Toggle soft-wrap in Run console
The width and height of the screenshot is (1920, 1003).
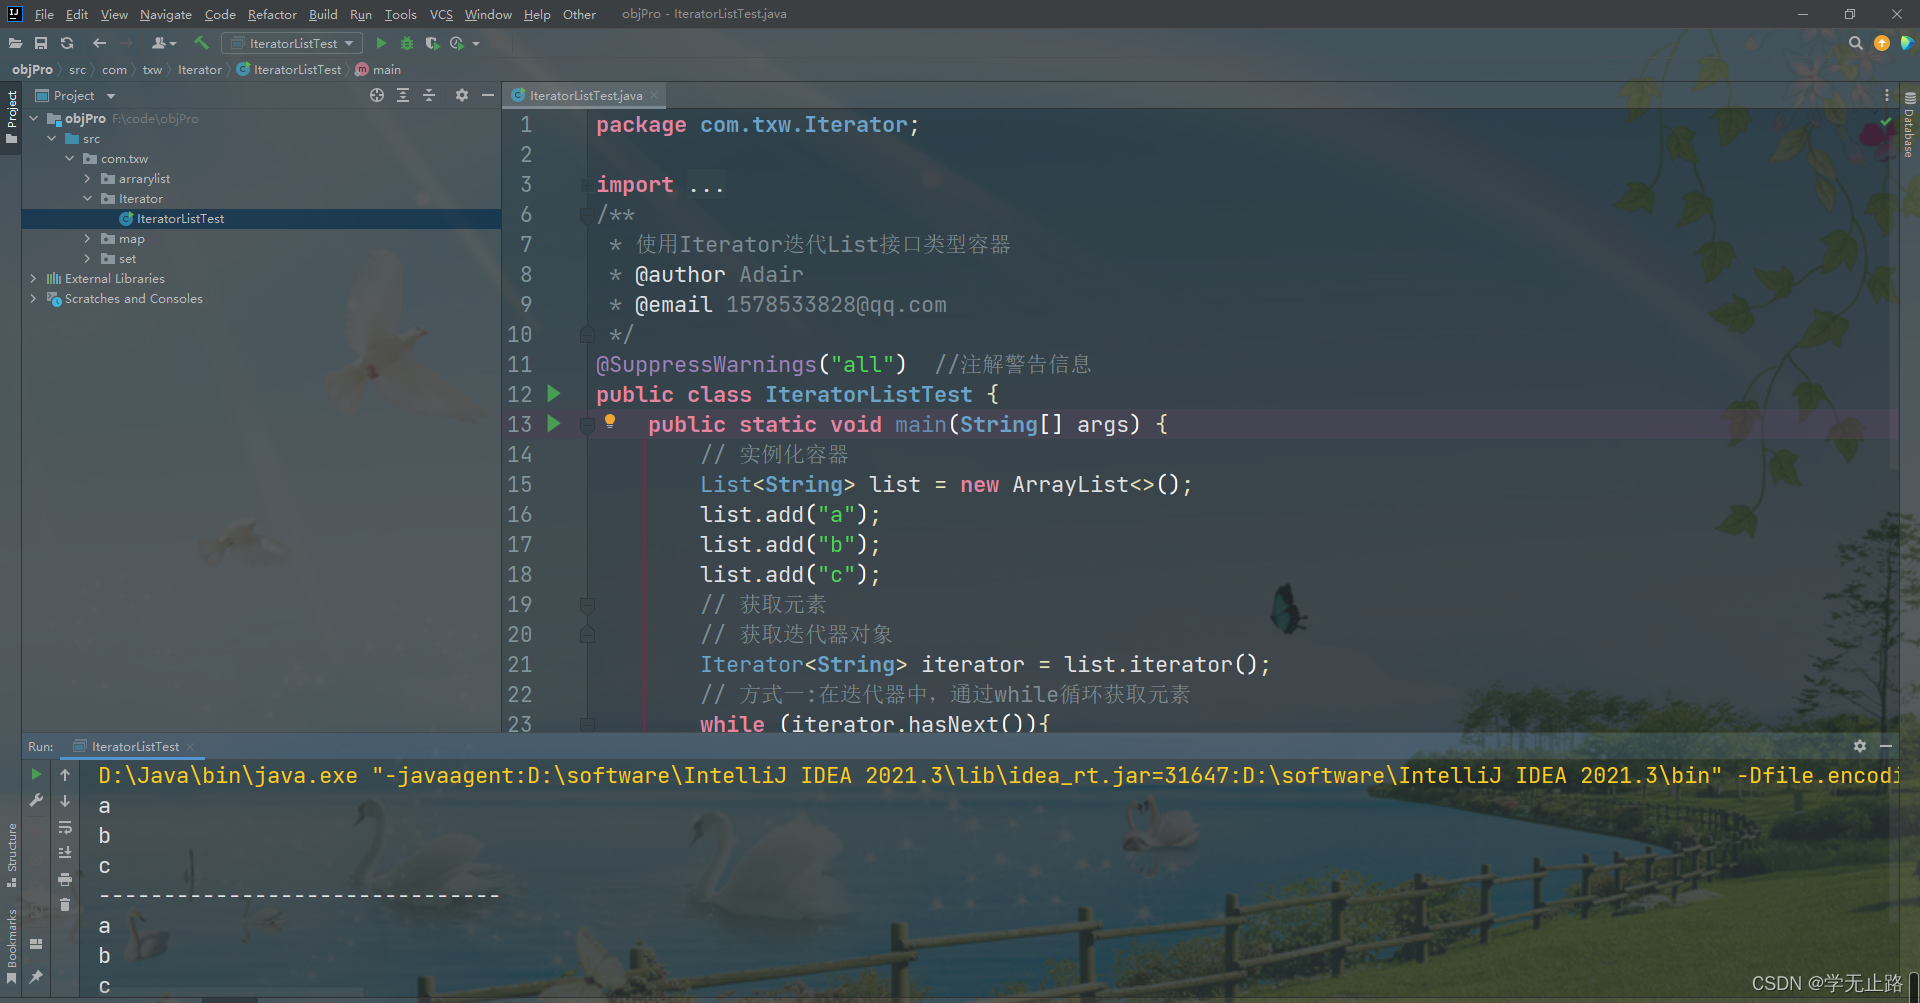pos(65,827)
